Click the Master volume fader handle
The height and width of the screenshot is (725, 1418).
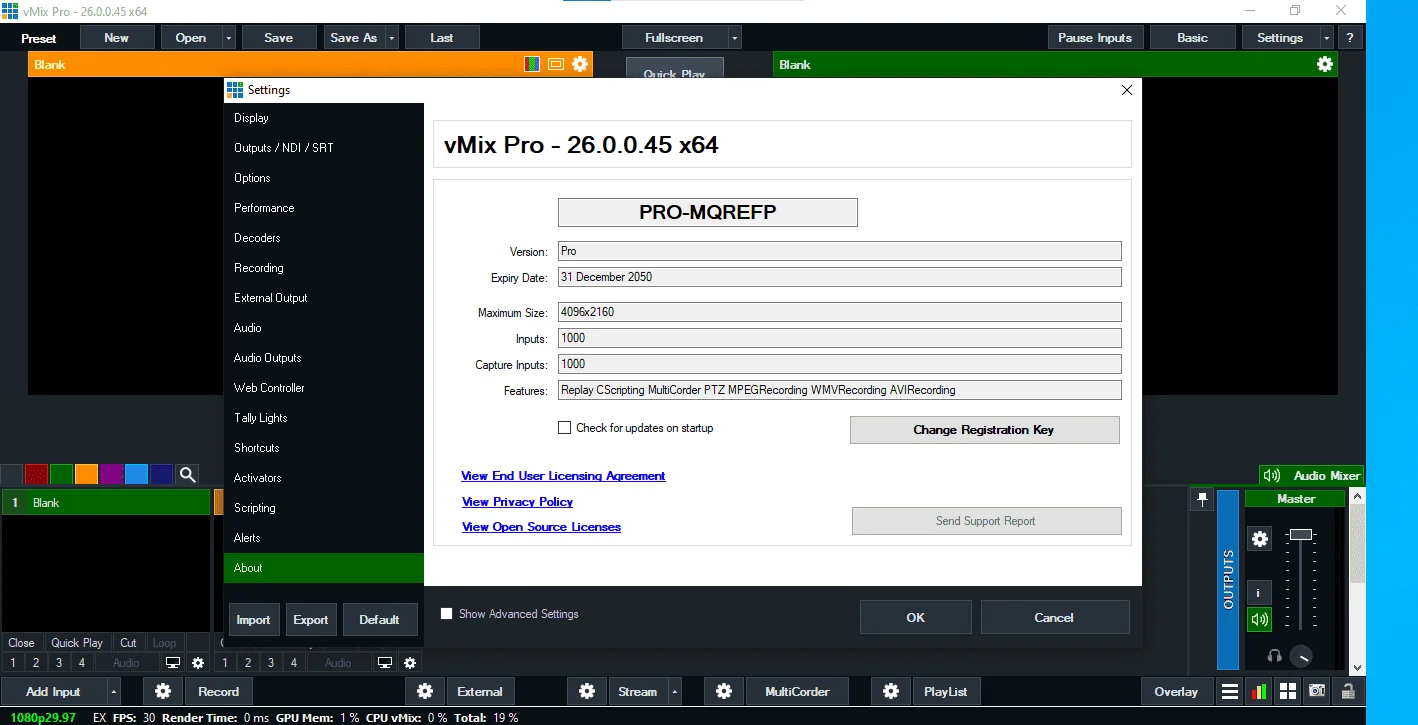click(x=1300, y=535)
